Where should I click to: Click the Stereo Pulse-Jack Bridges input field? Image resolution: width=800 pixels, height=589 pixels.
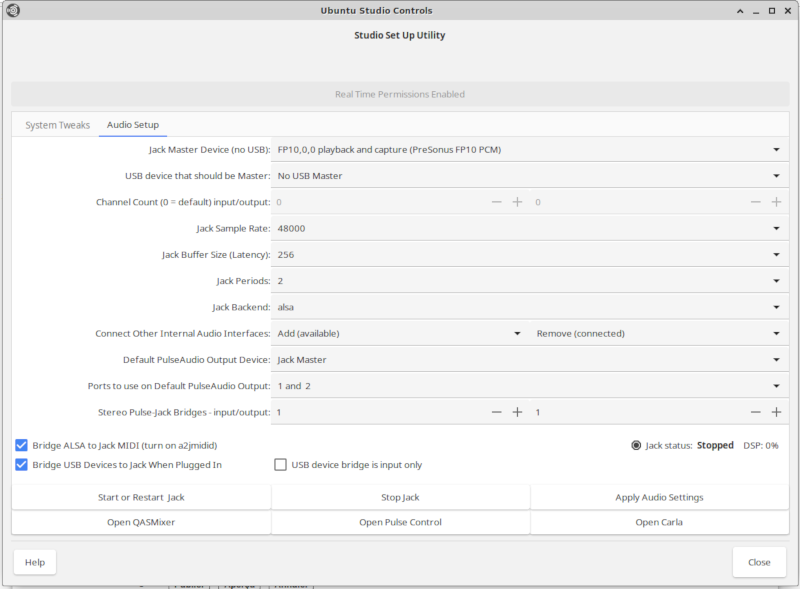[x=380, y=412]
